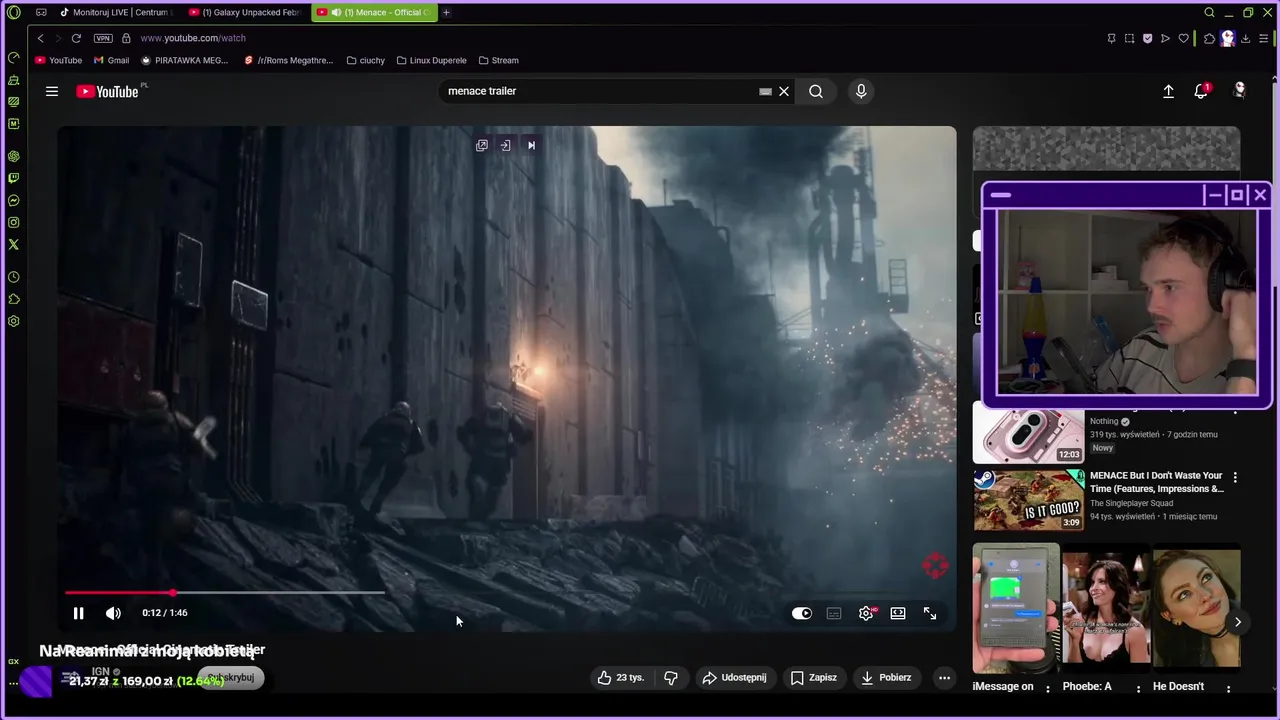The height and width of the screenshot is (720, 1280).
Task: Open the site padlock info
Action: click(126, 38)
